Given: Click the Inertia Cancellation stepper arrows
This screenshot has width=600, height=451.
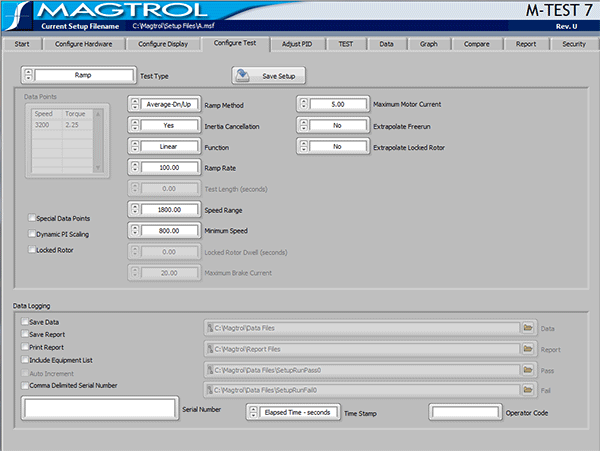Looking at the screenshot, I should point(135,125).
